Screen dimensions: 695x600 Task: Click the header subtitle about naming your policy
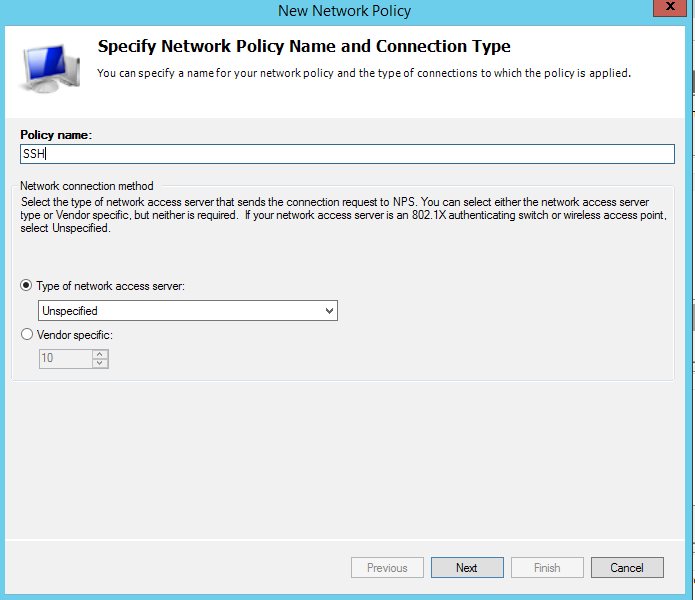pos(363,73)
